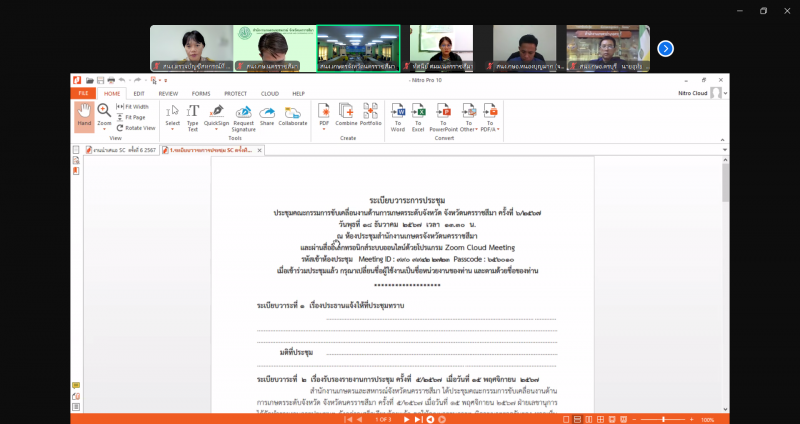Convert document To Word
Viewport: 800px width, 424px height.
[x=398, y=117]
